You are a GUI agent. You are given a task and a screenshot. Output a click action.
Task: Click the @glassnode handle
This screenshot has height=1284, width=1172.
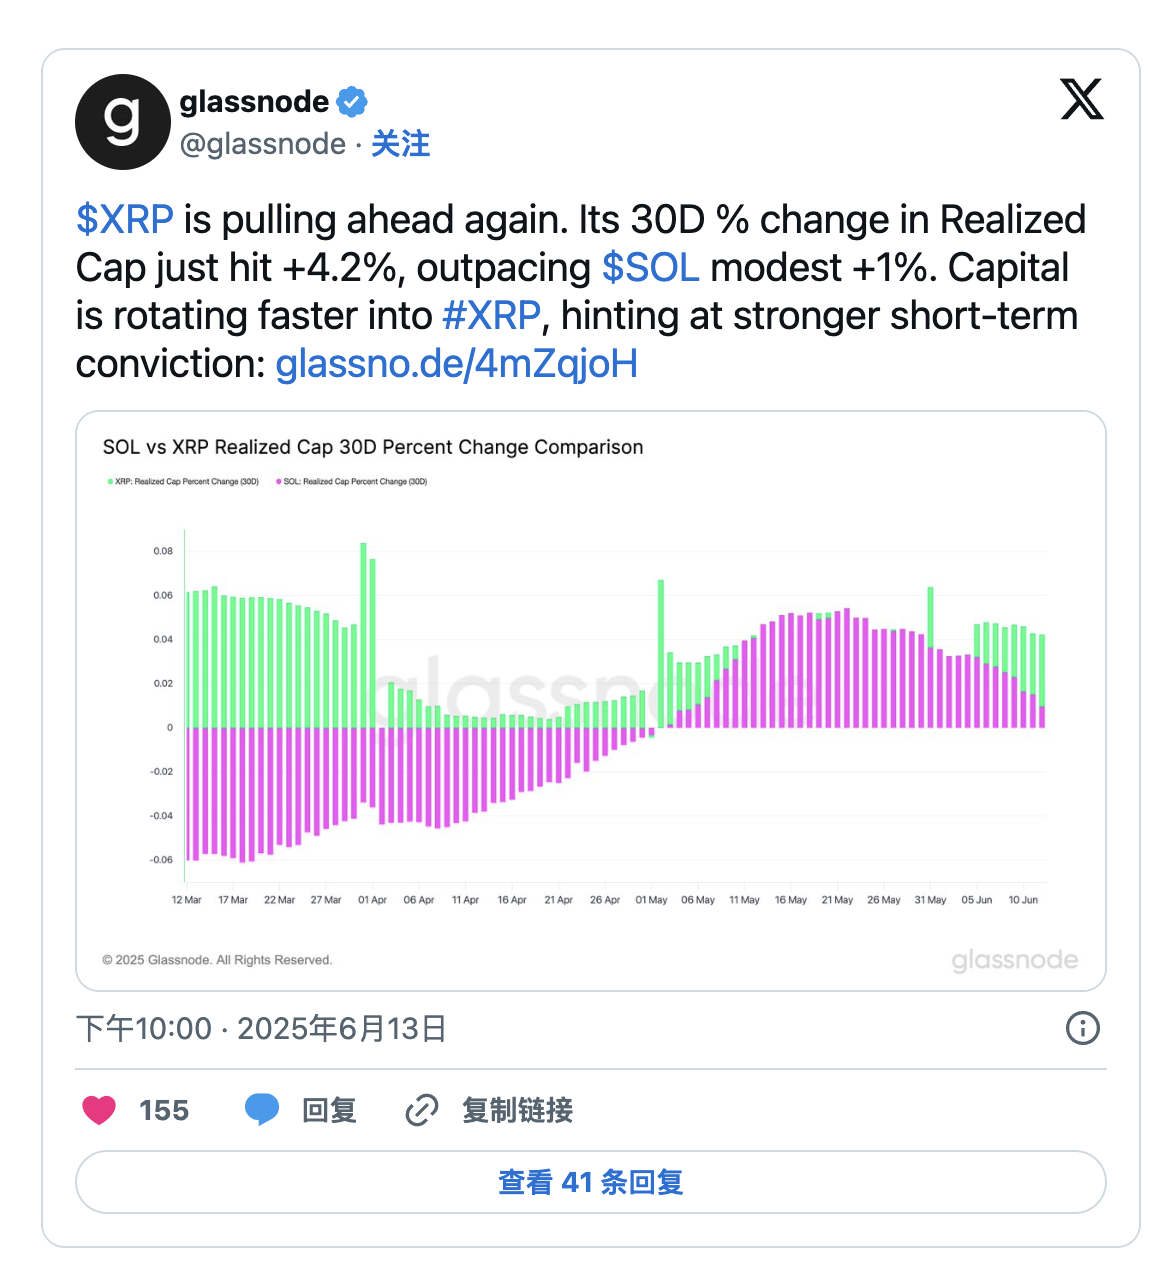262,144
